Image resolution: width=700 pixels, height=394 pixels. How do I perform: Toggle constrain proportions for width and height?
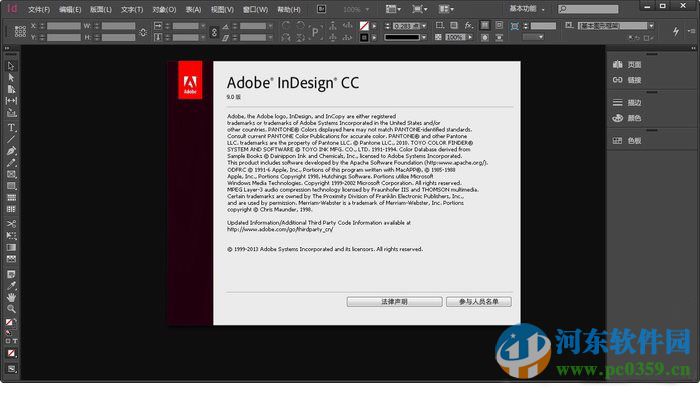[x=143, y=32]
